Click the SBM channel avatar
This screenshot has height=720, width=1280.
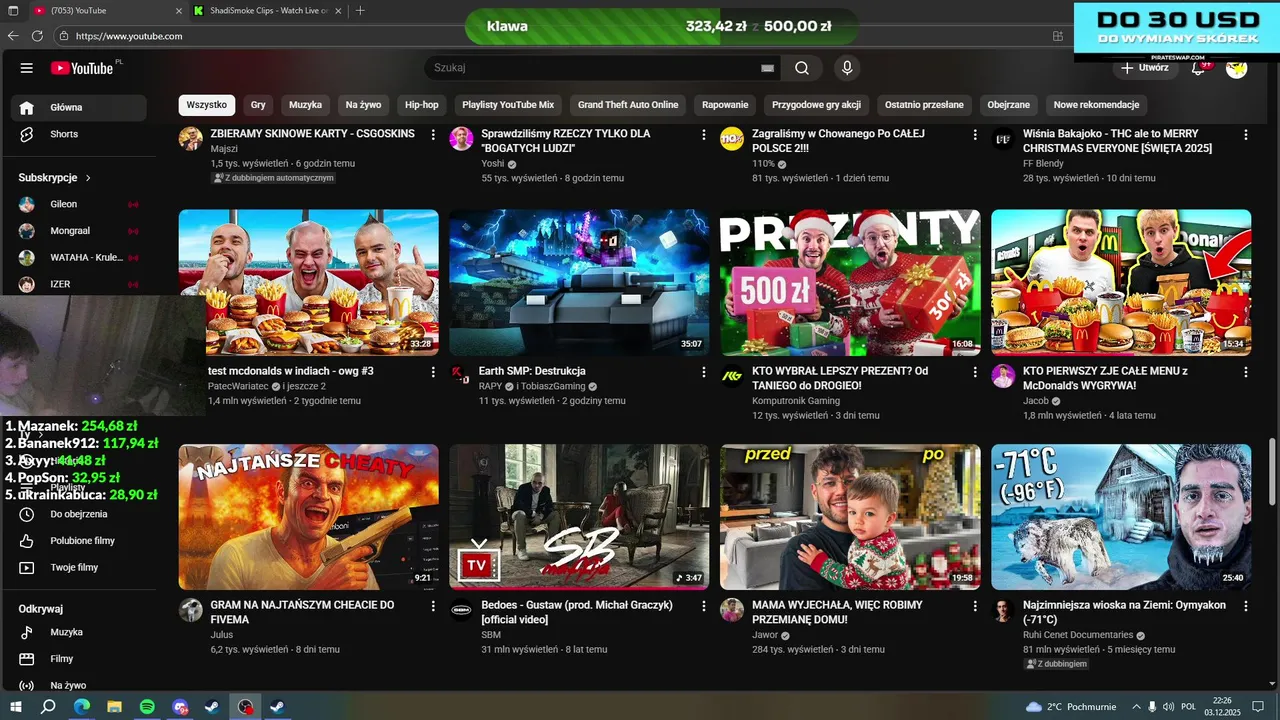point(461,610)
